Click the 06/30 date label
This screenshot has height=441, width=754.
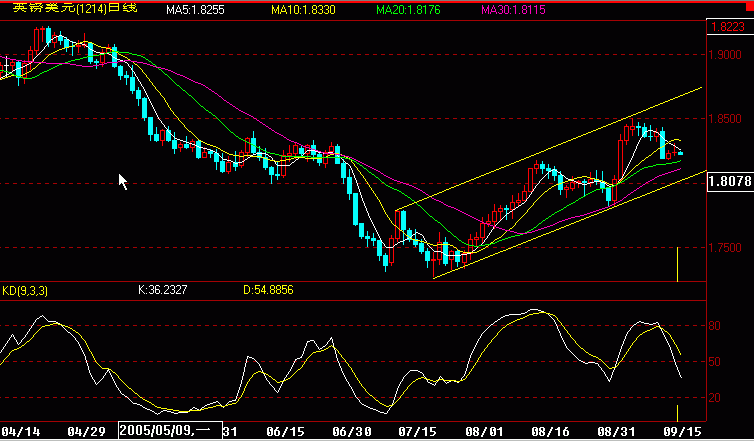(351, 430)
